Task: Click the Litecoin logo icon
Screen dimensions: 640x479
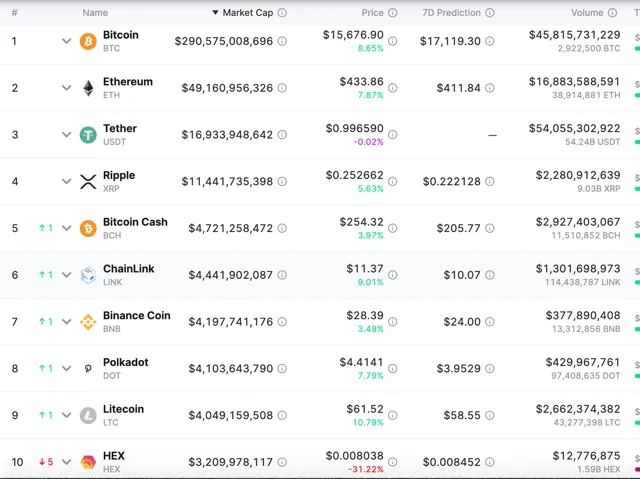Action: pyautogui.click(x=88, y=415)
